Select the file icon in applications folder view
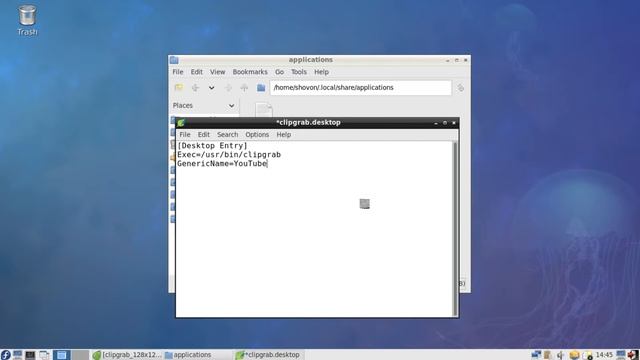The image size is (640, 360). [264, 109]
